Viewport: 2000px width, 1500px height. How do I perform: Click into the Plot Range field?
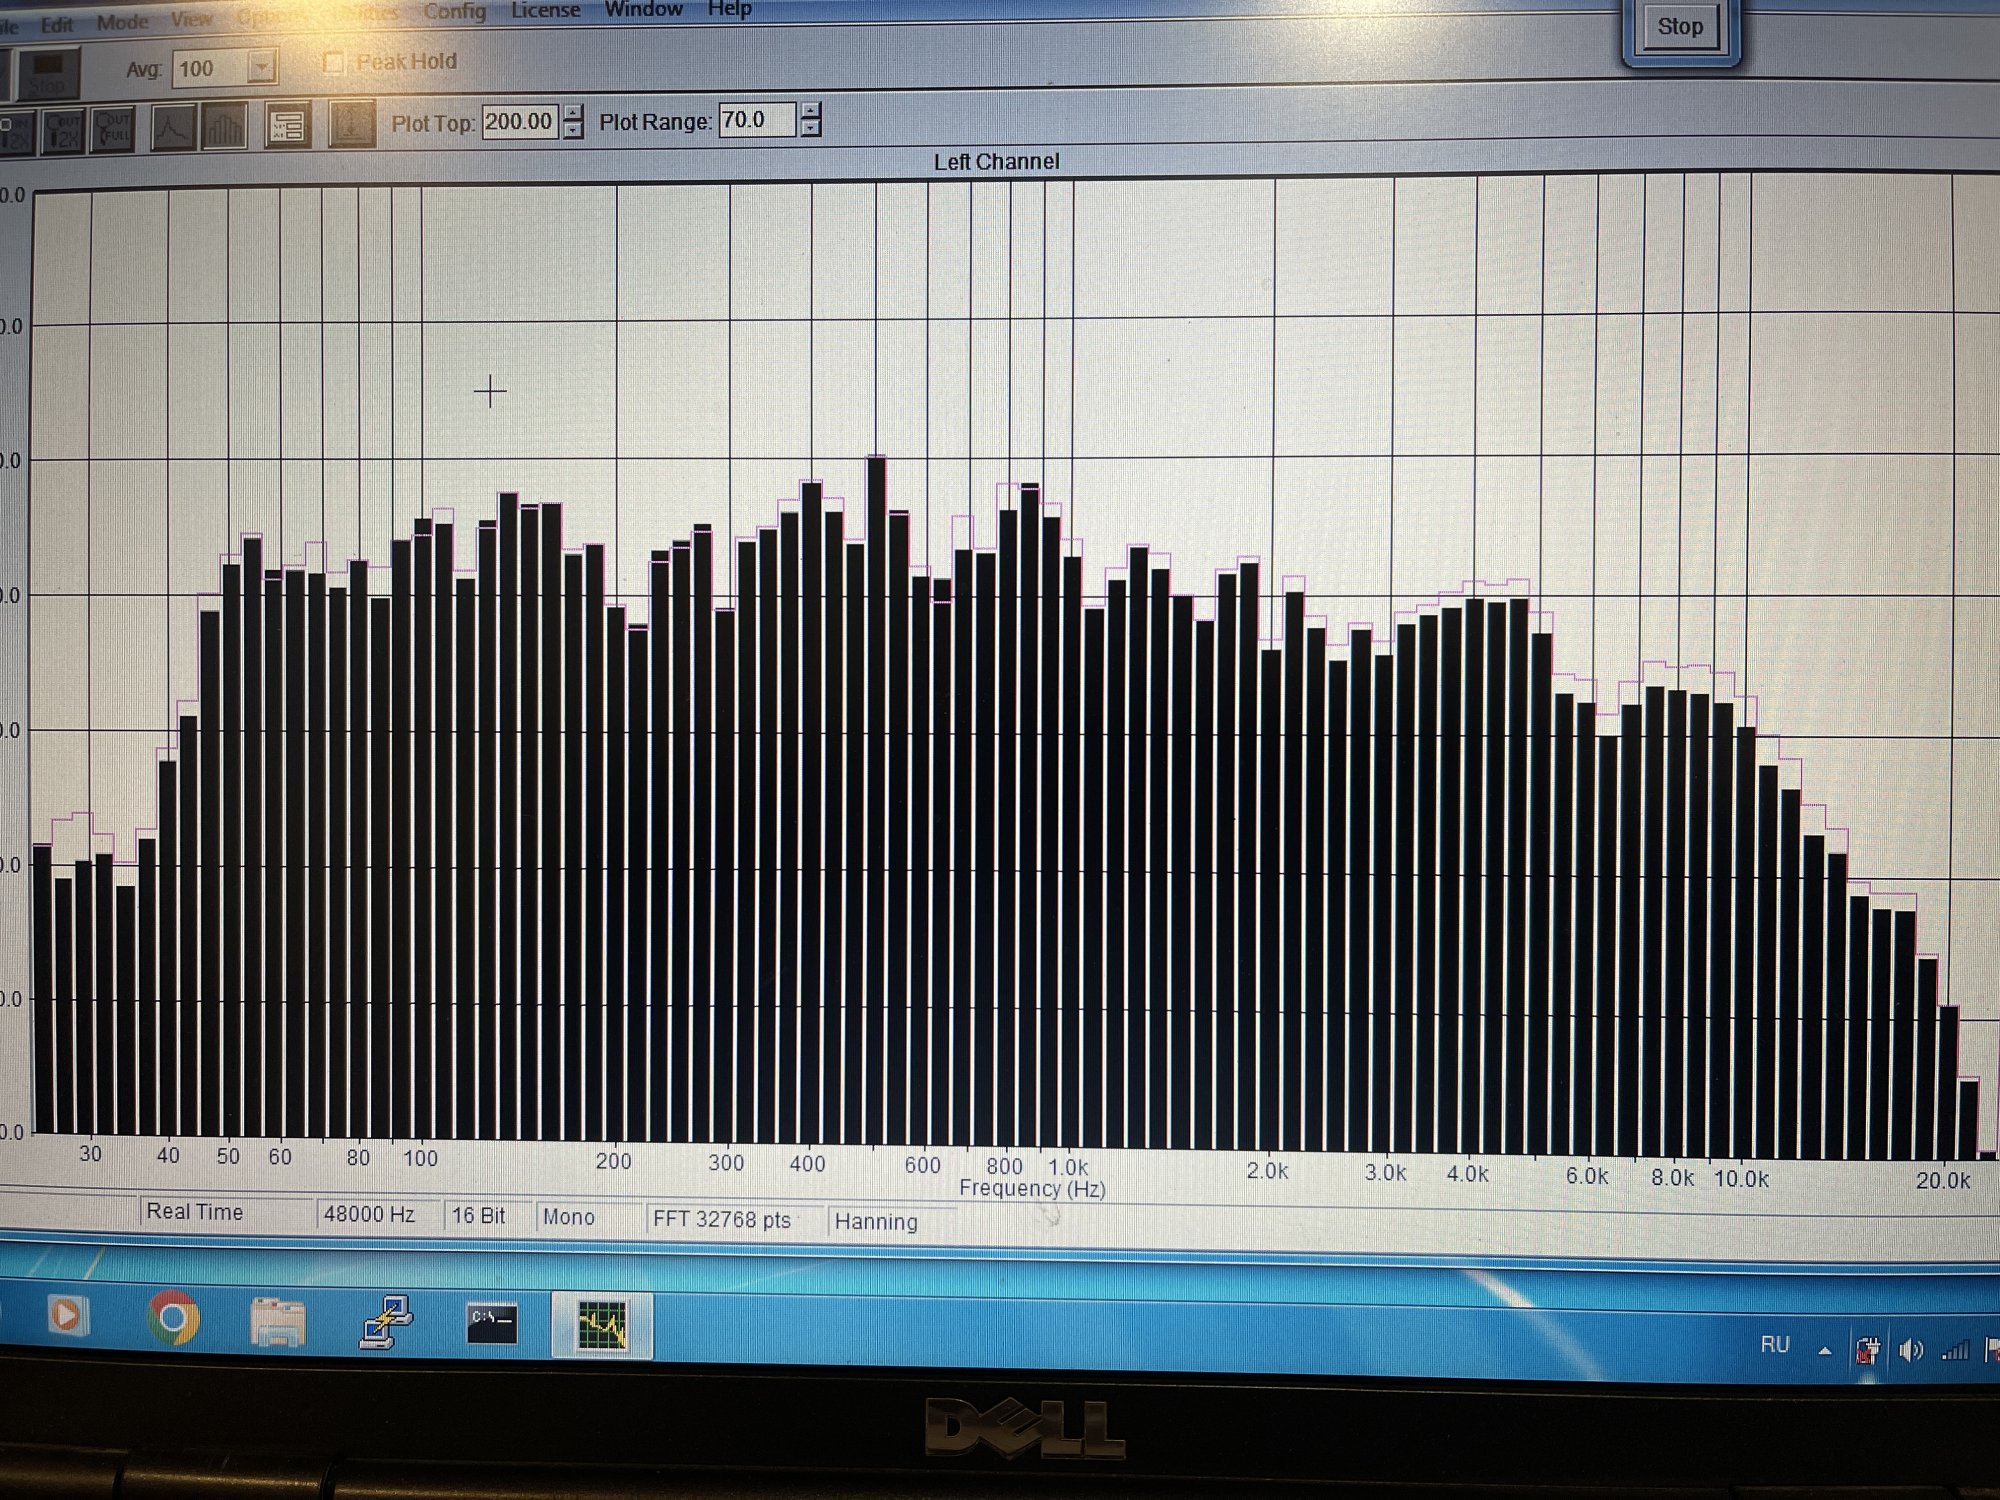point(756,120)
